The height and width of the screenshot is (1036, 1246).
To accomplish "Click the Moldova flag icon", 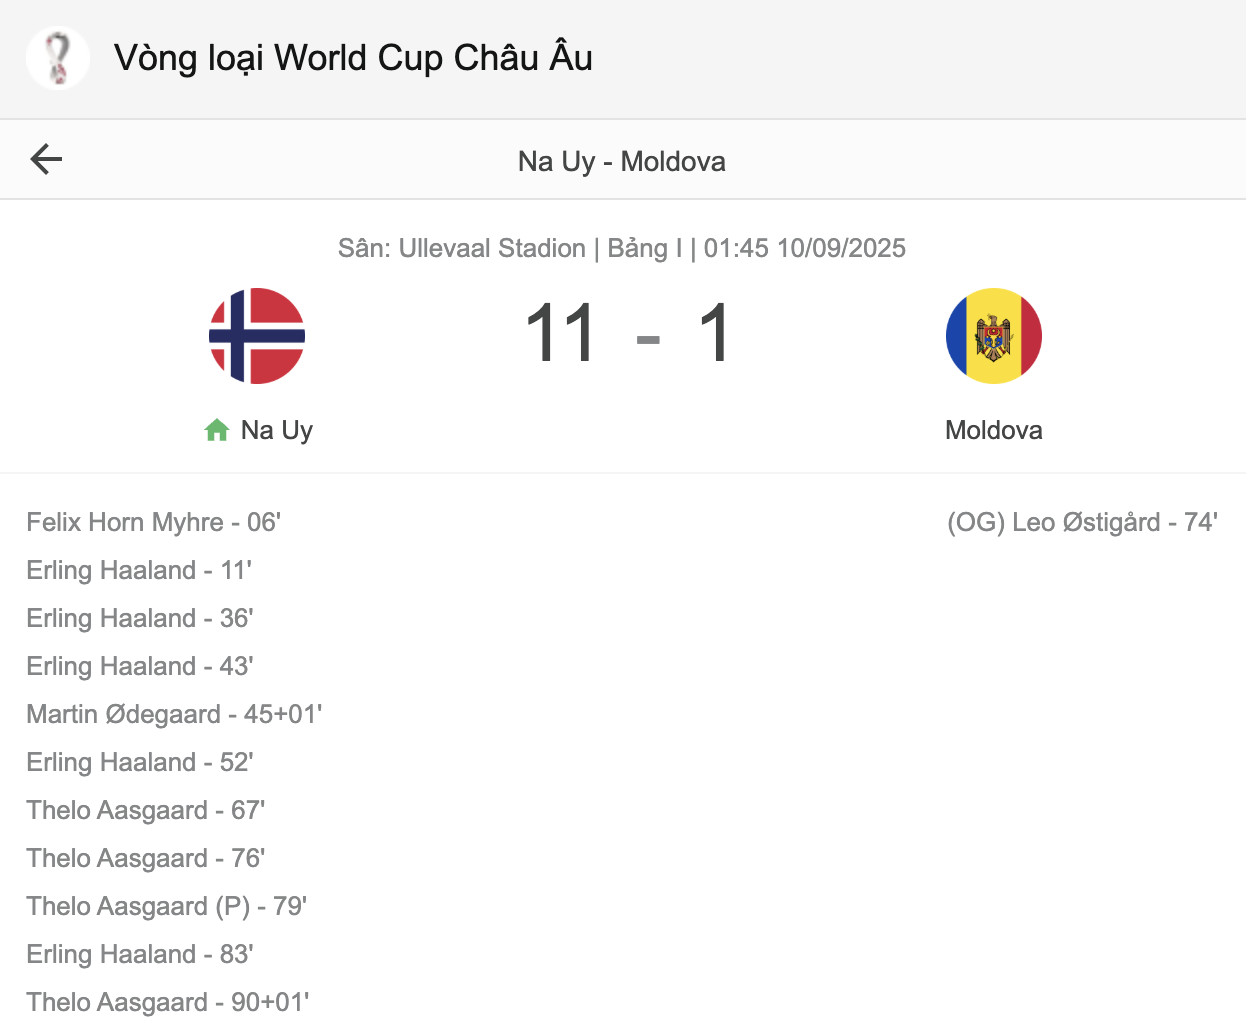I will (x=994, y=336).
